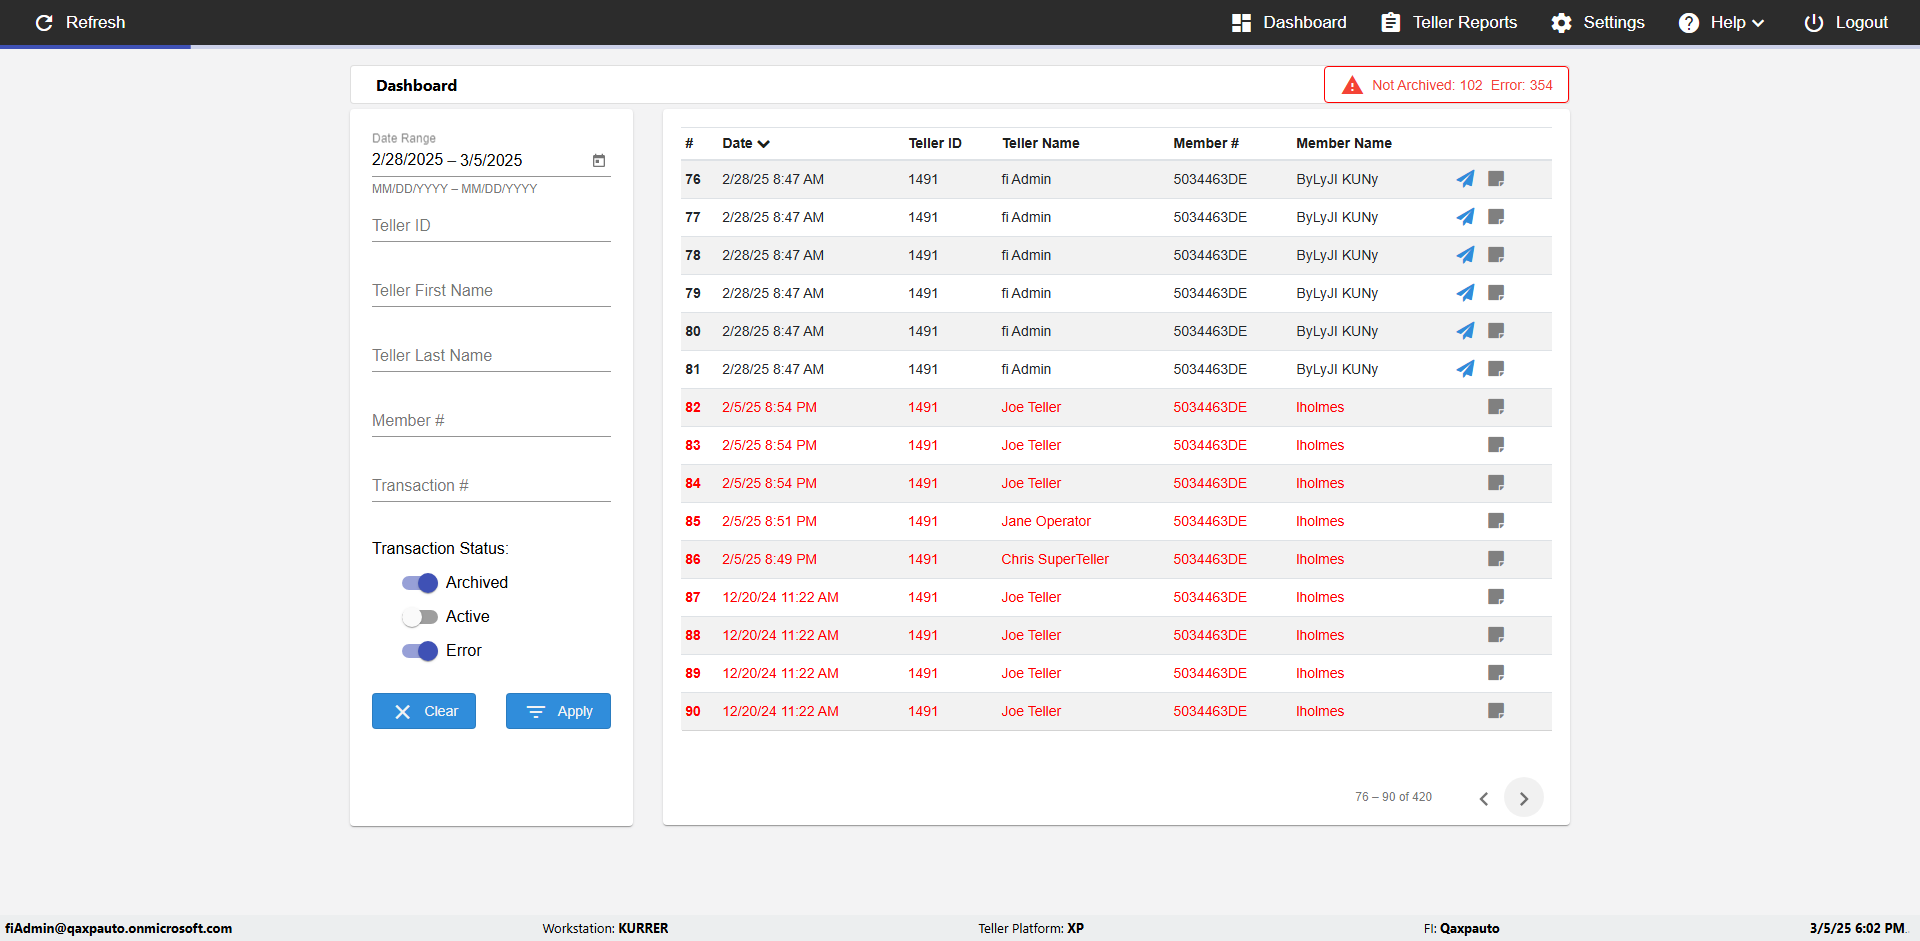Open Teller Reports from the top menu

1449,22
